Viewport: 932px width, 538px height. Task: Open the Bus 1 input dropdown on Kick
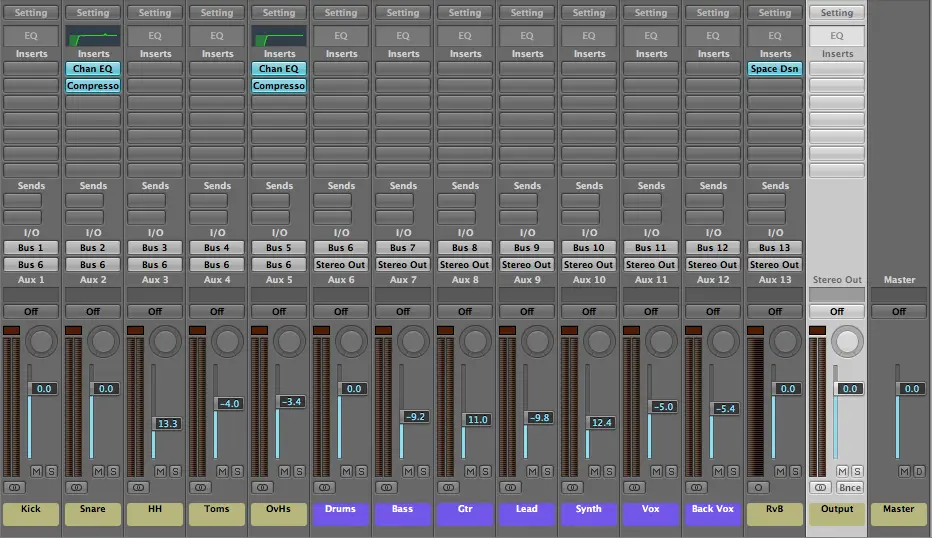tap(31, 248)
